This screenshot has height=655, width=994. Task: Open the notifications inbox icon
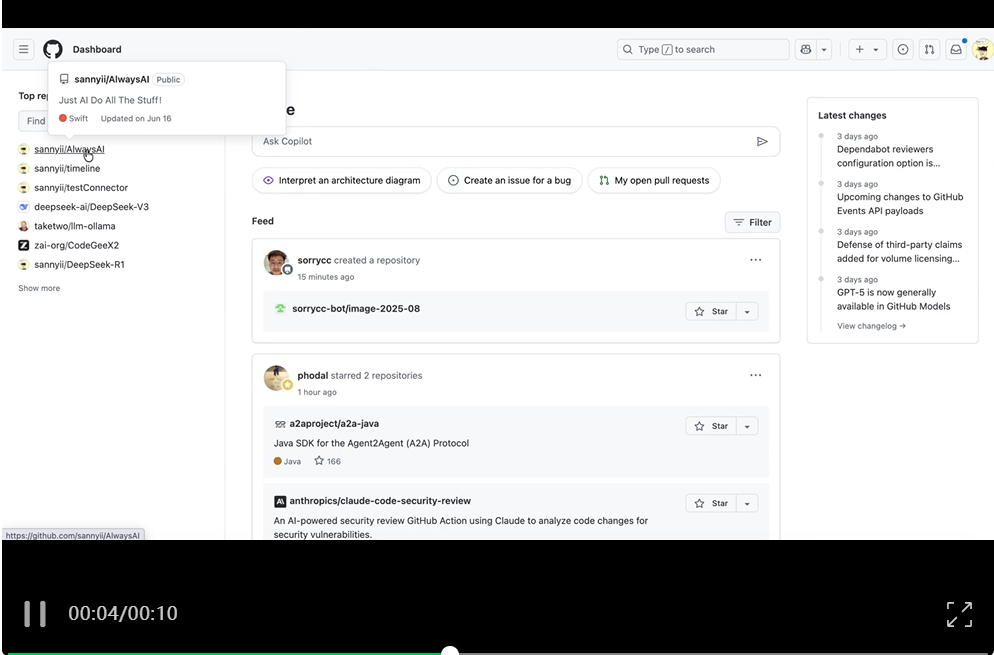[x=956, y=49]
